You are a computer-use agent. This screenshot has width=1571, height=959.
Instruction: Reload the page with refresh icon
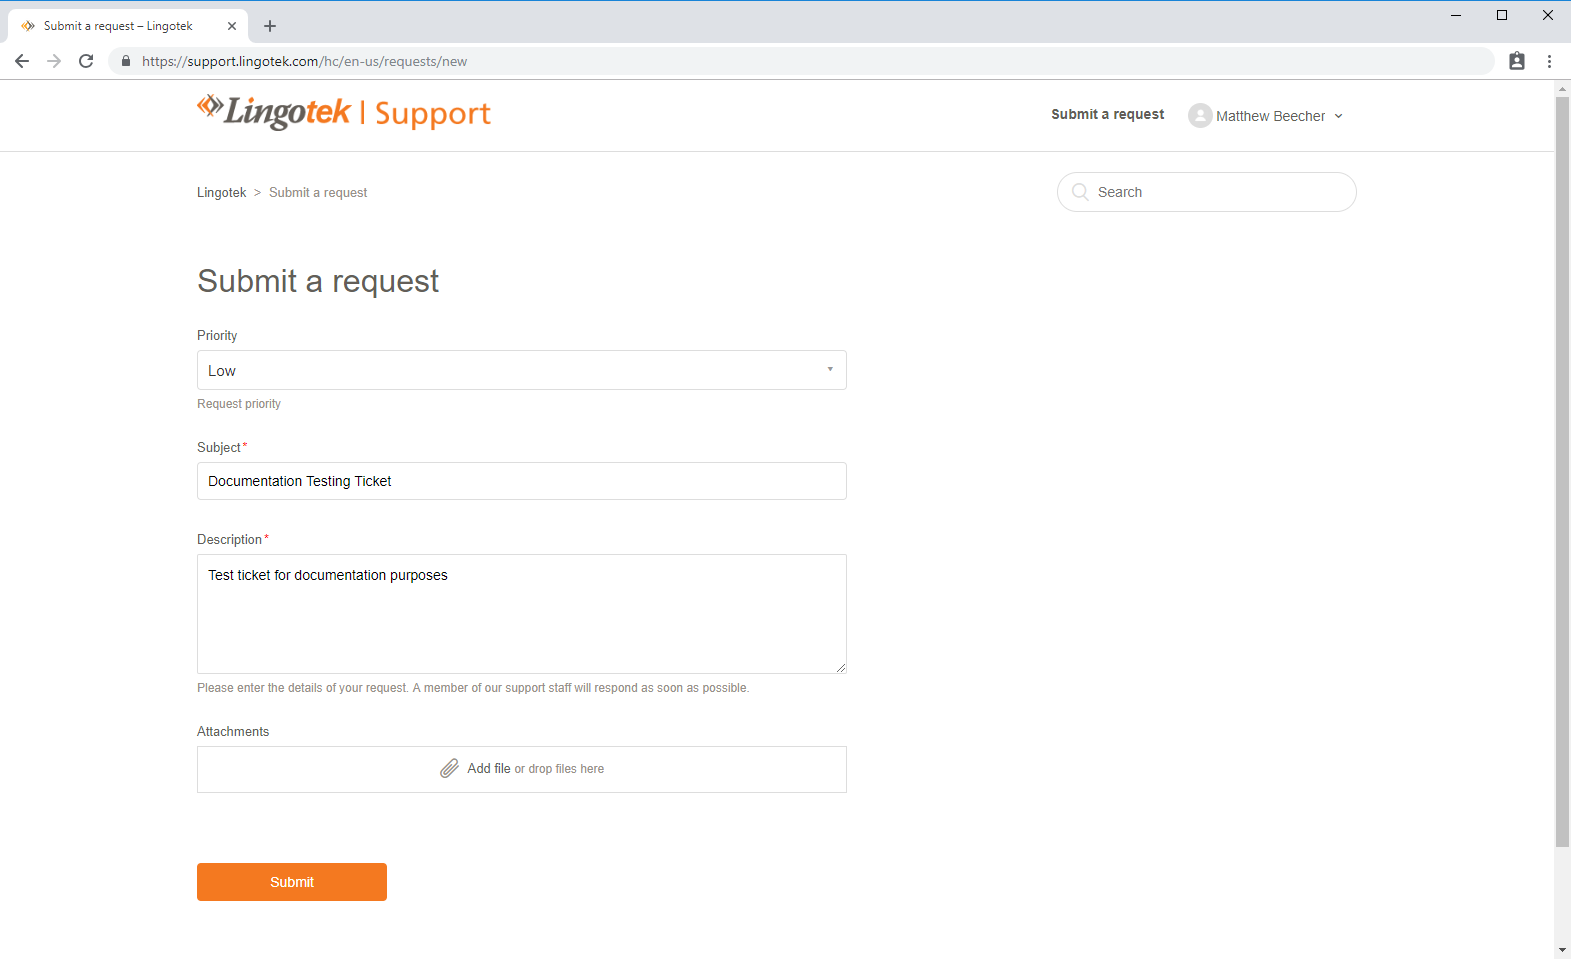pos(86,61)
